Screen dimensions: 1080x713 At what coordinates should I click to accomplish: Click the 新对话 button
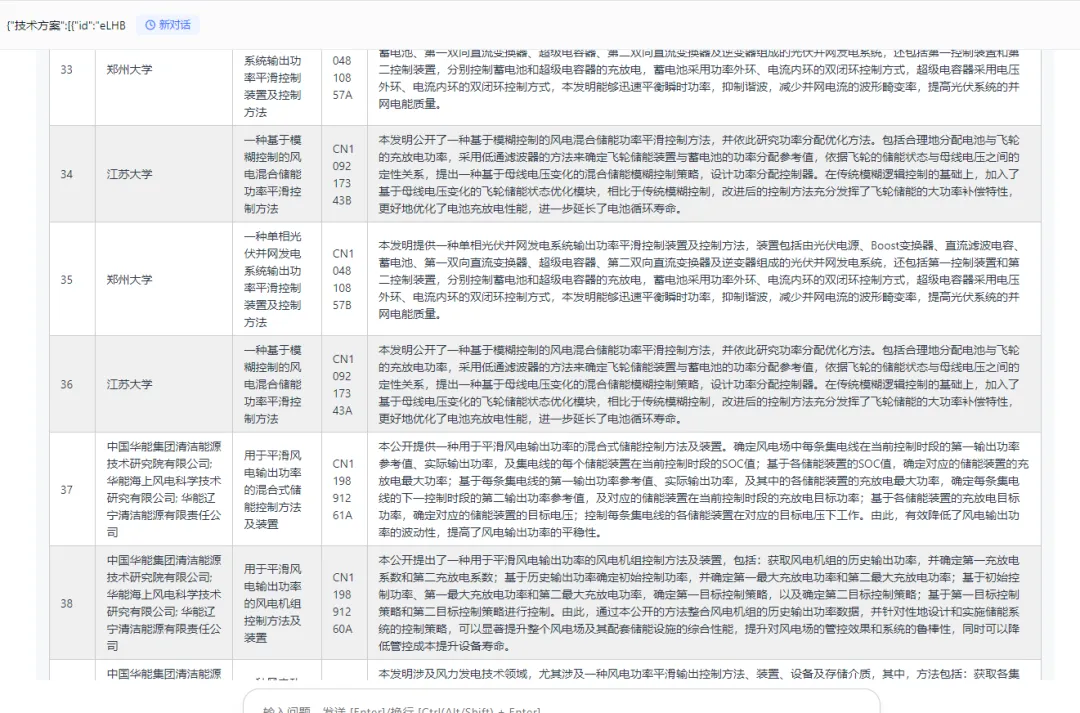coord(167,25)
